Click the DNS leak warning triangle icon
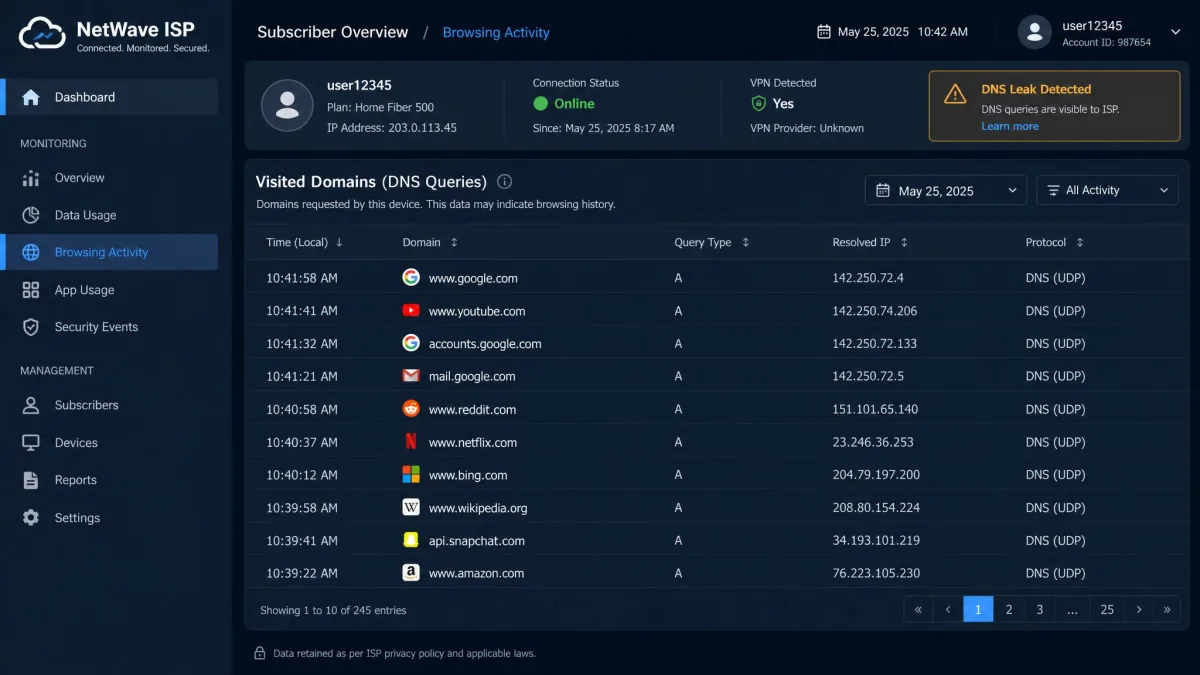 pos(956,94)
